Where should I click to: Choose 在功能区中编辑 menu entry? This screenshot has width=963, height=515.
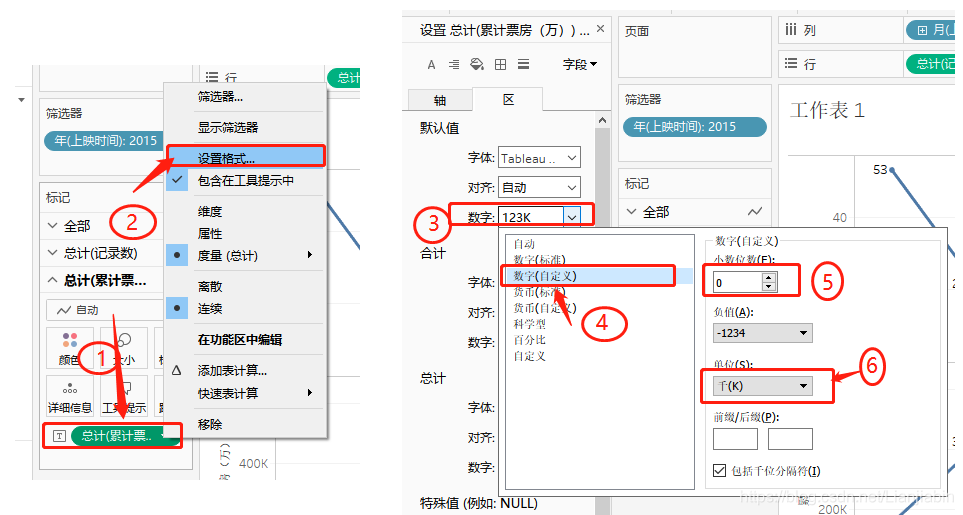point(245,339)
